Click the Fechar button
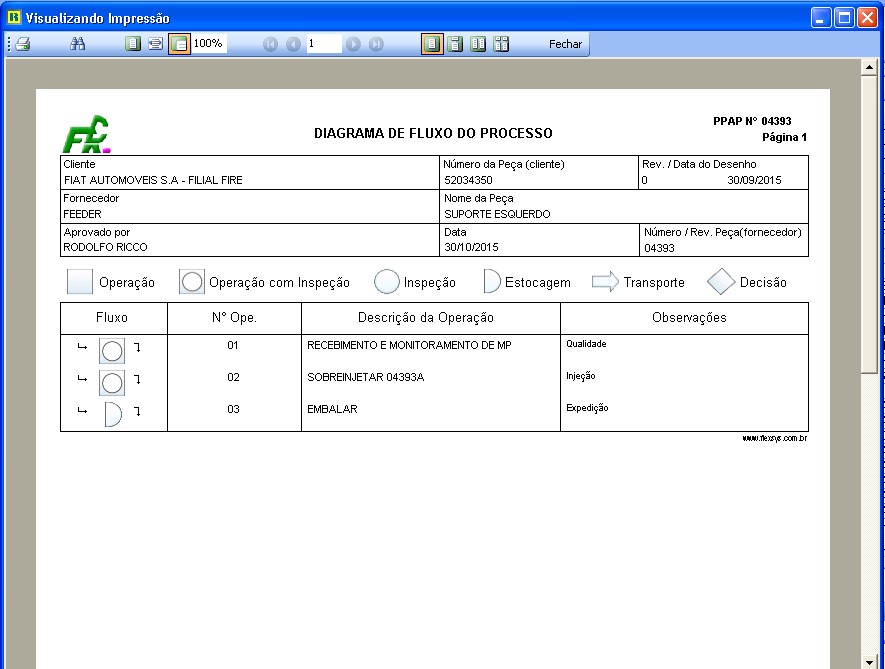Screen dimensions: 885x669 pyautogui.click(x=565, y=44)
